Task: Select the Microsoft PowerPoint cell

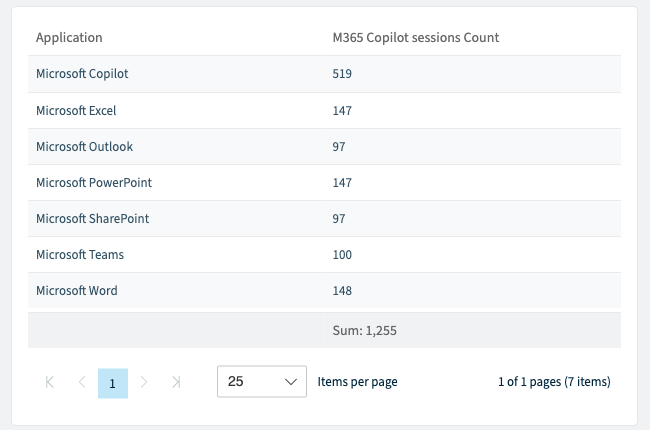Action: pyautogui.click(x=94, y=183)
